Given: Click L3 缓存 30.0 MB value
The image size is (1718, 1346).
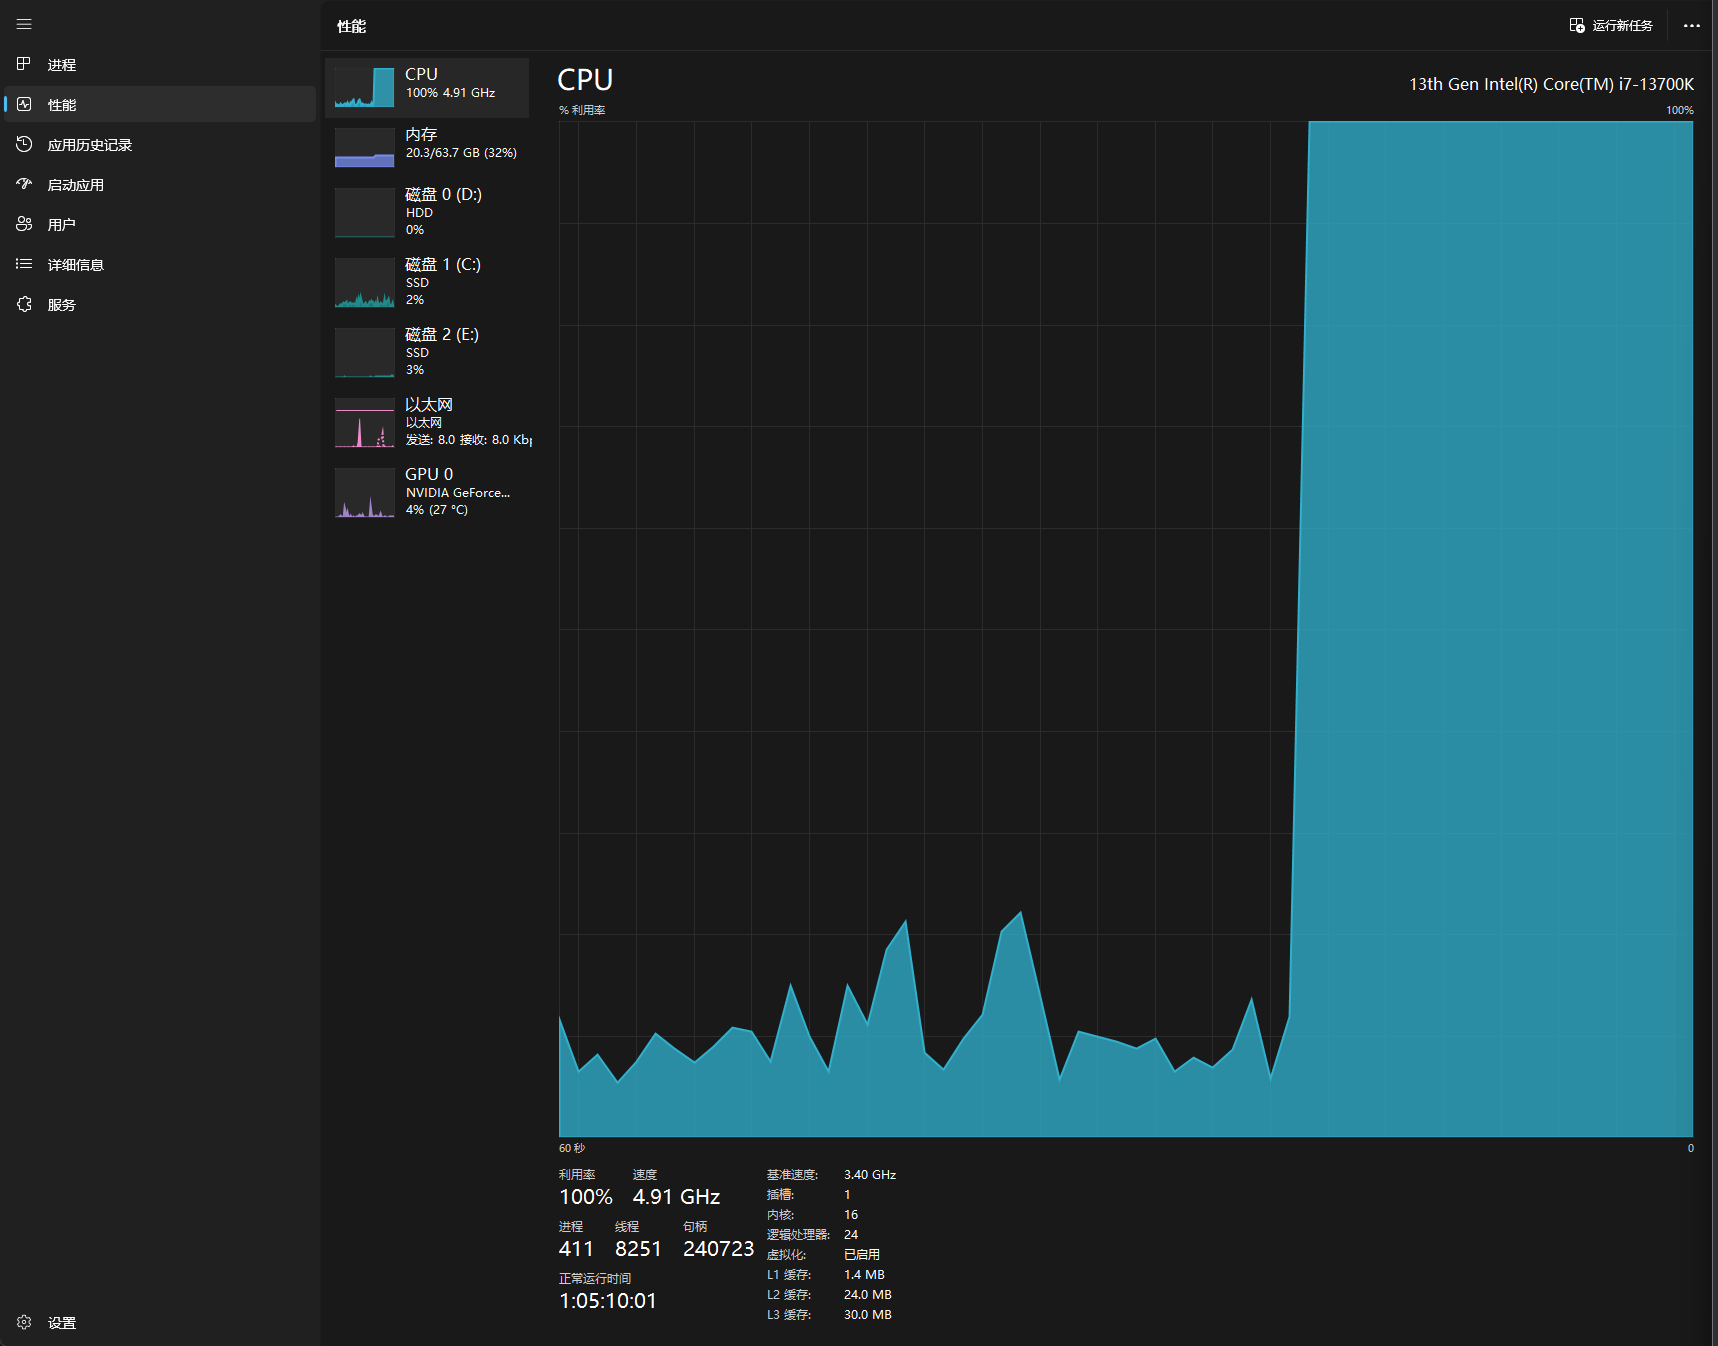Looking at the screenshot, I should point(868,1315).
